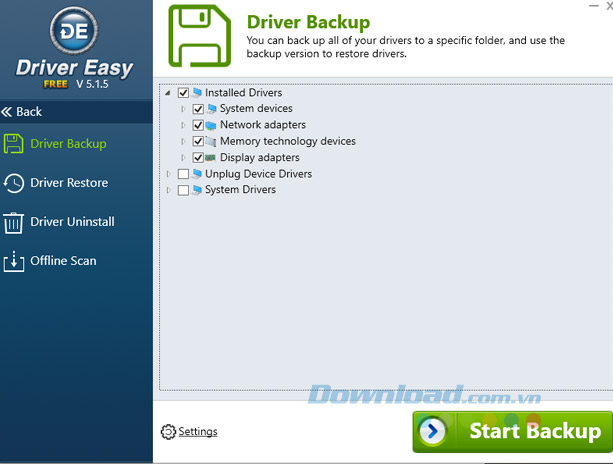Open Driver Restore in the sidebar
This screenshot has width=613, height=464.
point(76,183)
